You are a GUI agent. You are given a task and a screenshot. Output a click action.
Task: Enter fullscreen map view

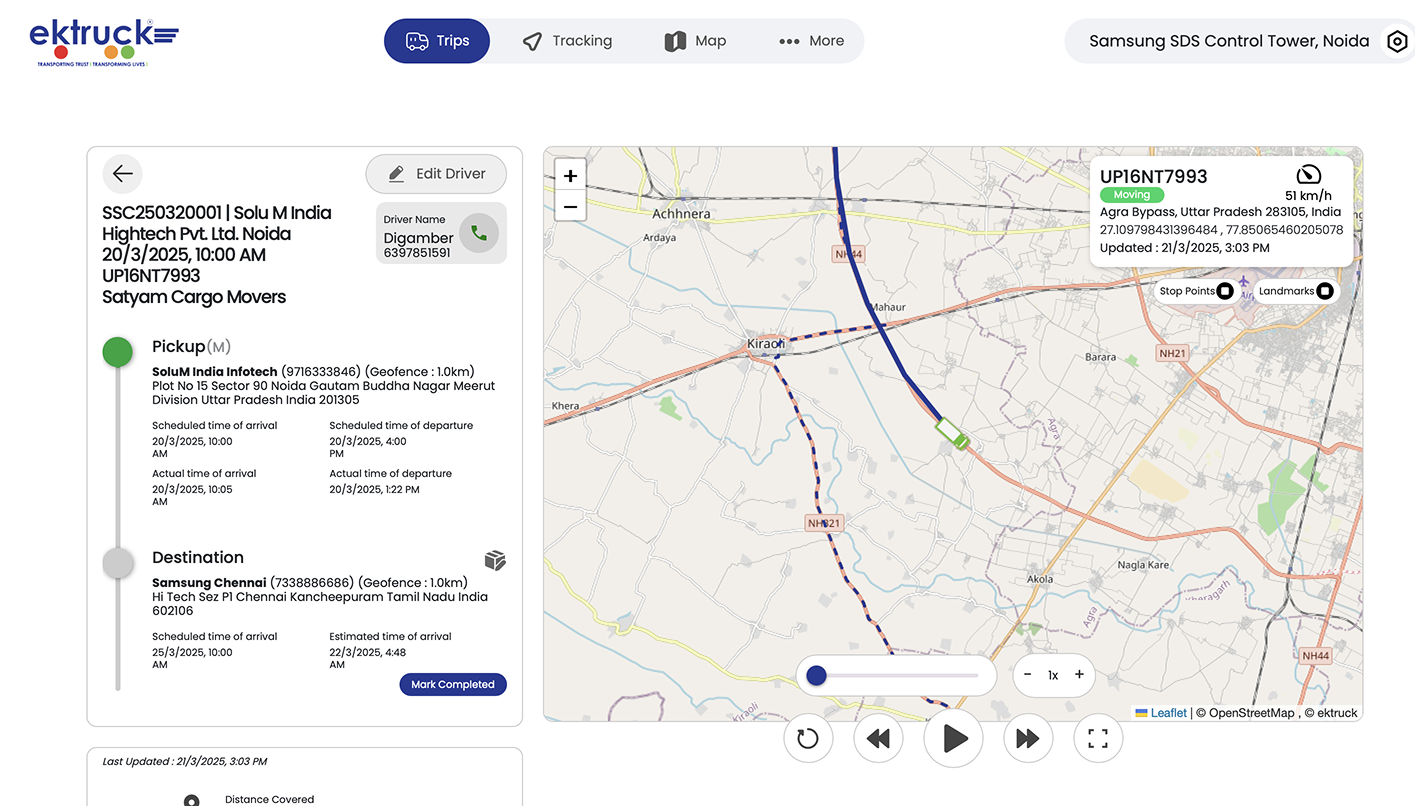pos(1098,739)
